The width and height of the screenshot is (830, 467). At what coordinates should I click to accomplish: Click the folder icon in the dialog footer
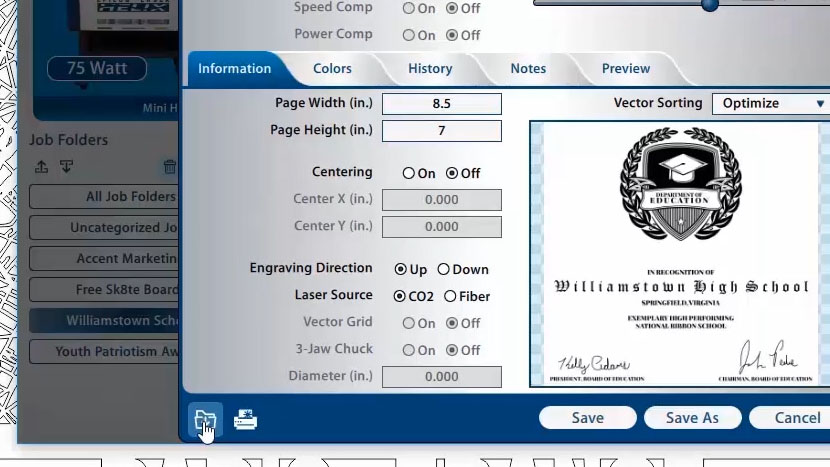204,420
